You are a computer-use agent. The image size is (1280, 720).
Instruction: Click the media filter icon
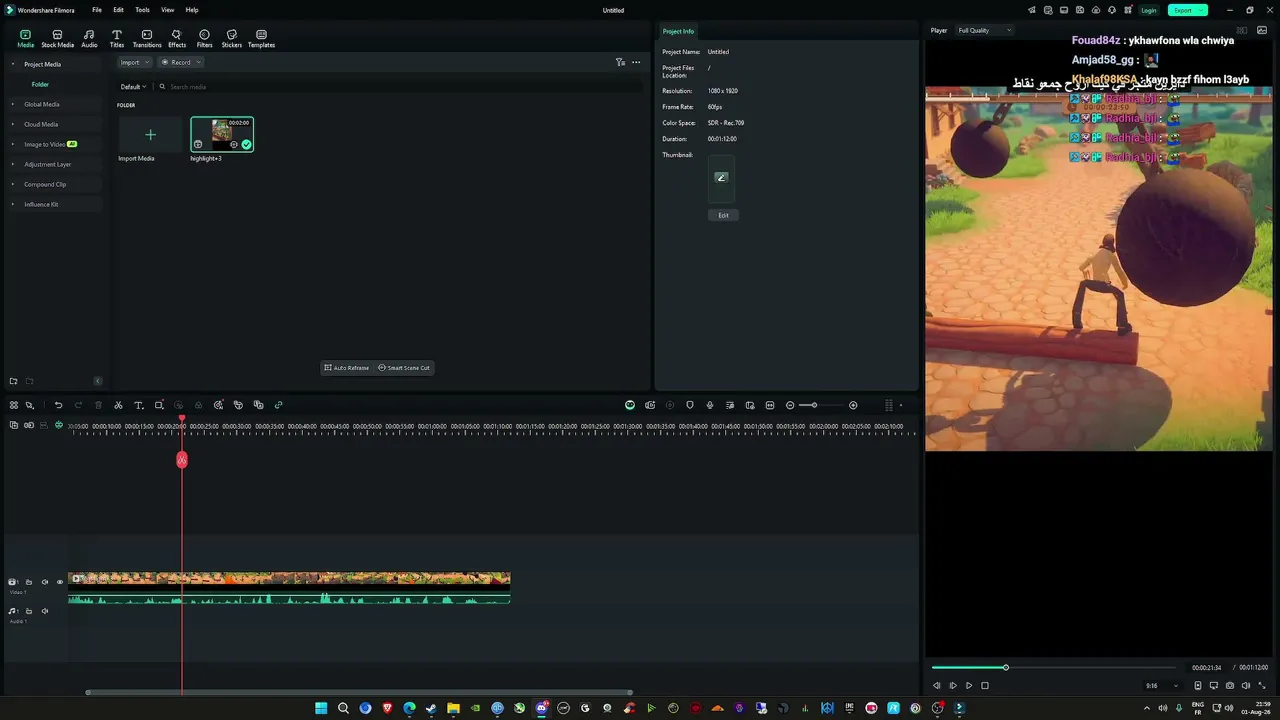click(620, 62)
